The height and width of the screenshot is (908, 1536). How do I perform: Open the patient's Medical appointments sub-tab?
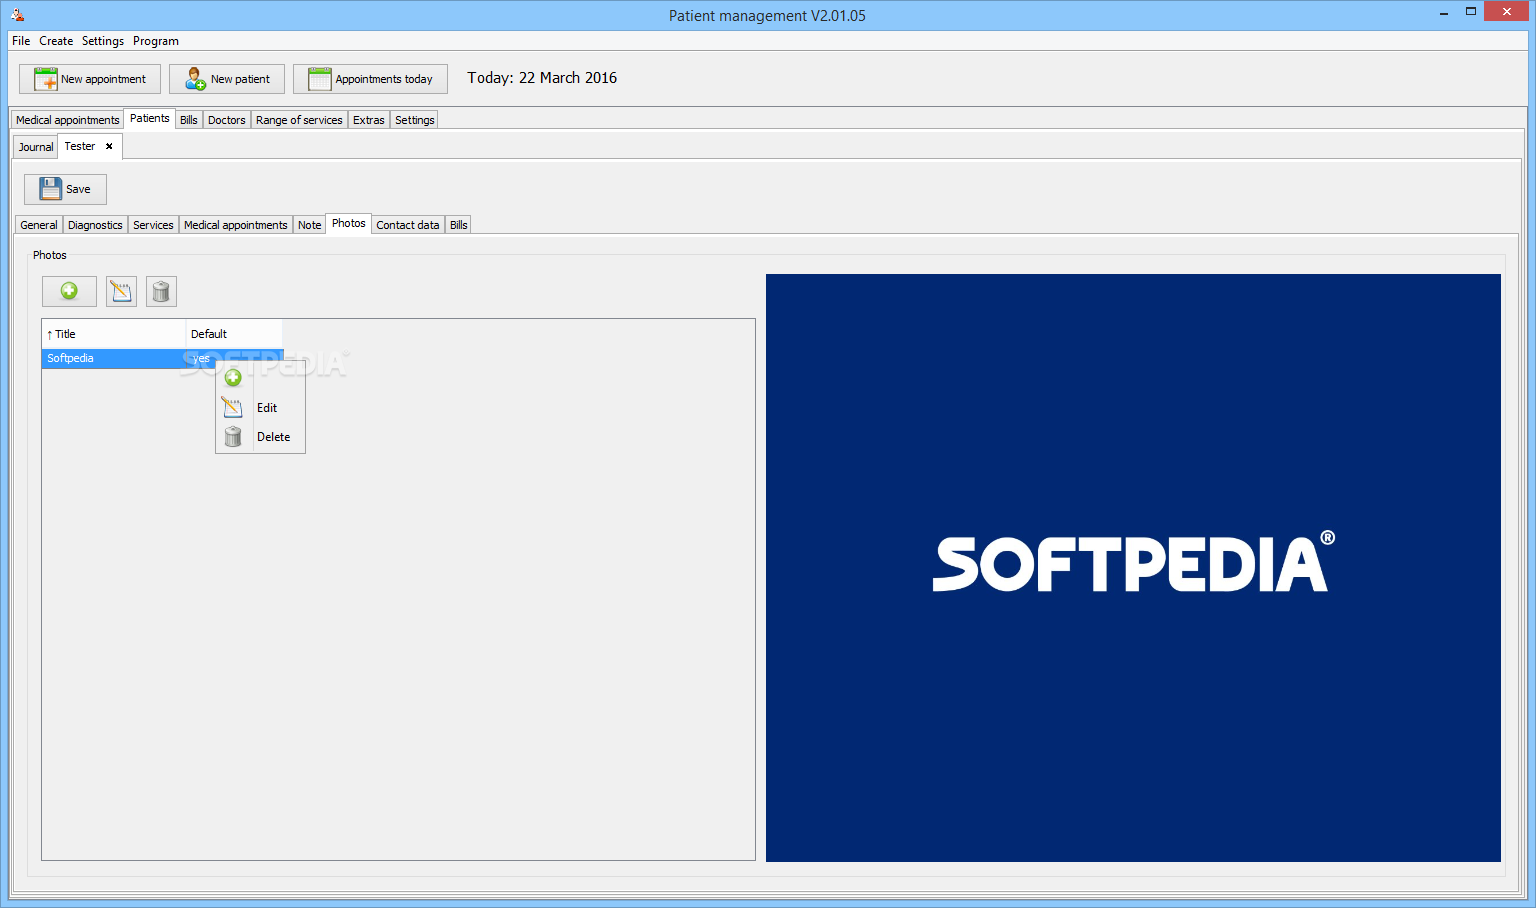[x=235, y=225]
